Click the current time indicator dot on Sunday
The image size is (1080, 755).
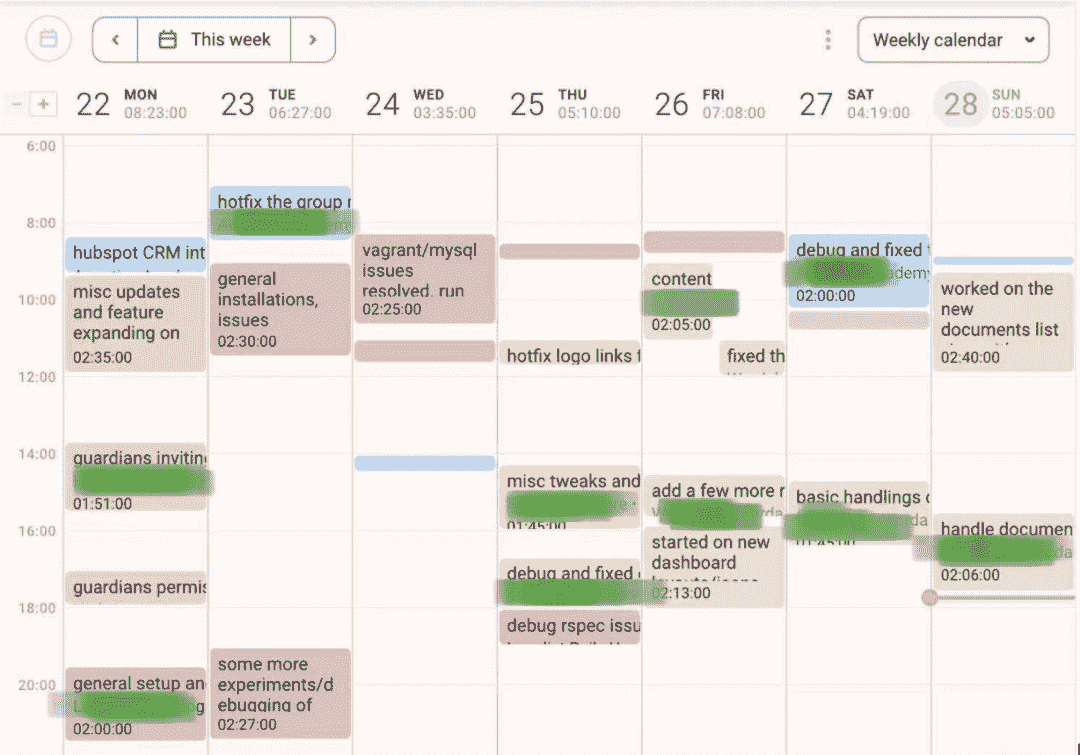[x=930, y=597]
